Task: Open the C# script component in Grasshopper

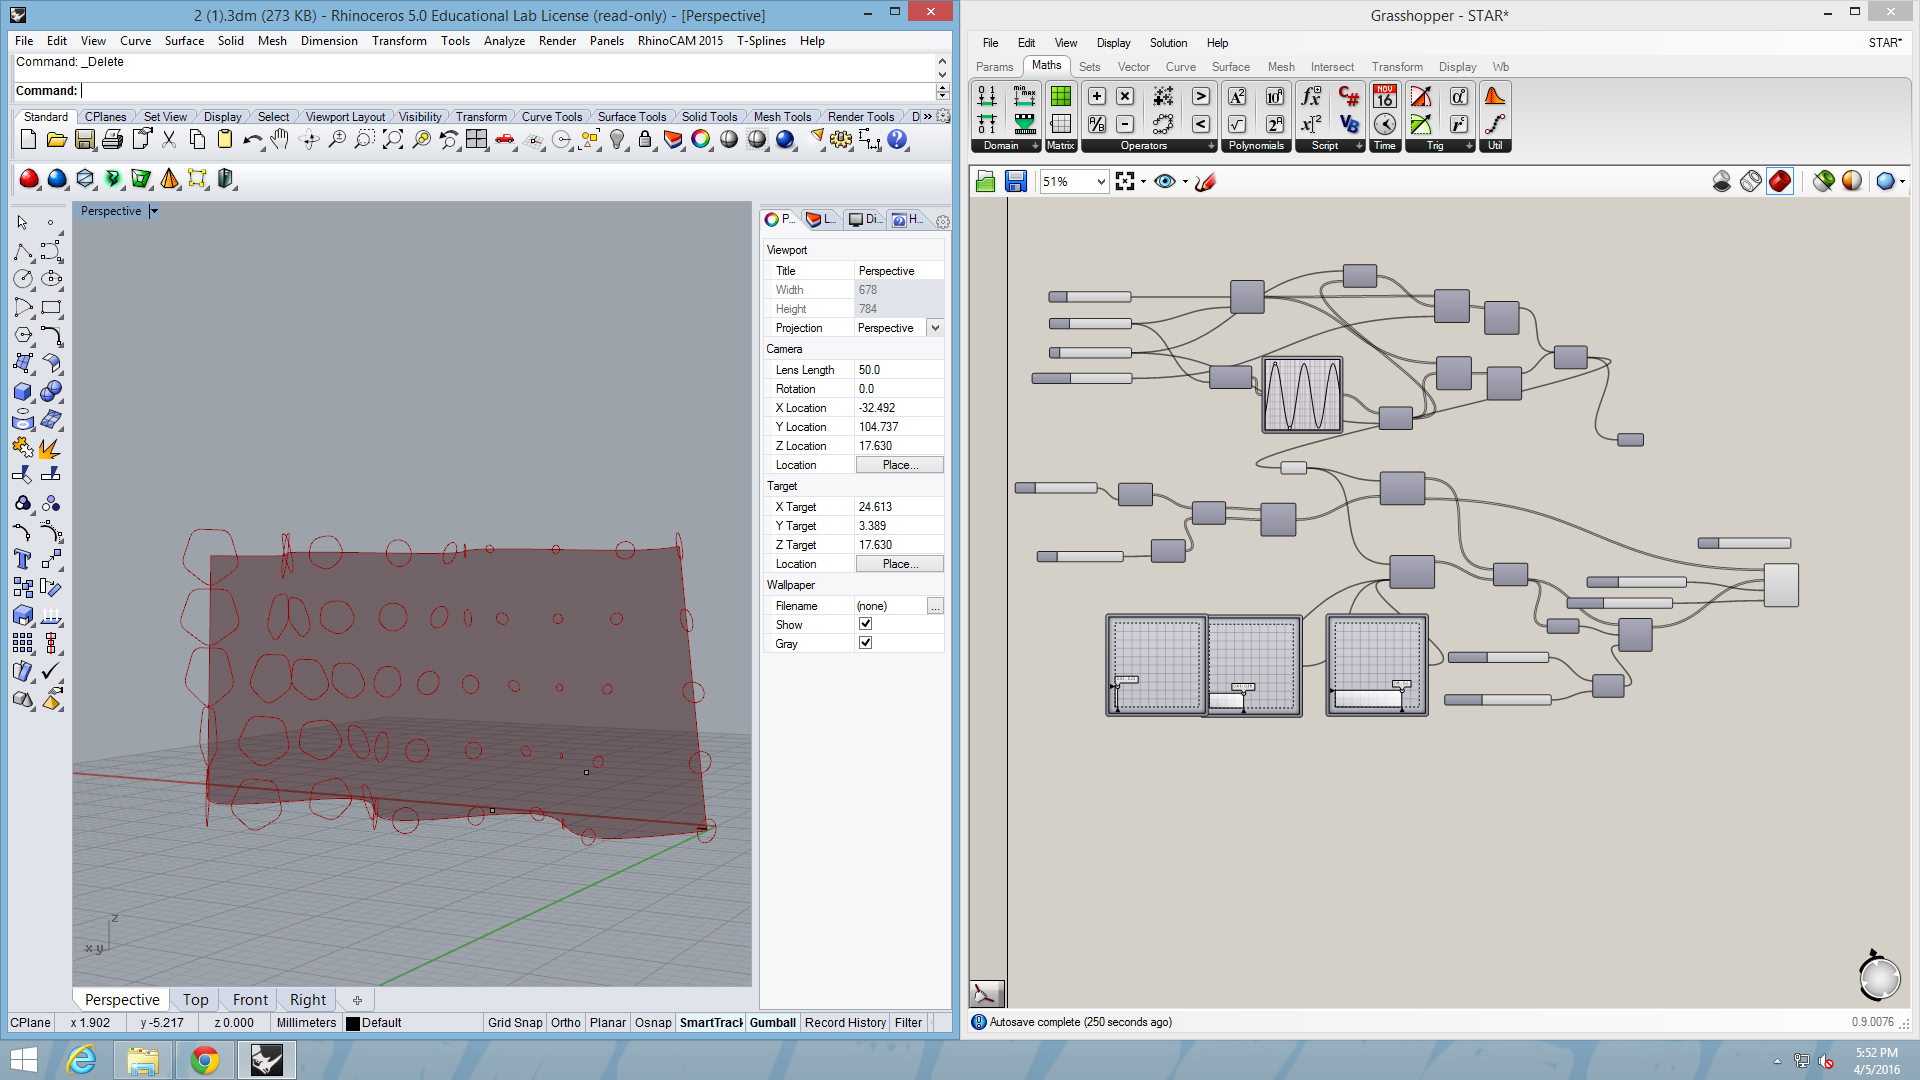Action: (x=1348, y=96)
